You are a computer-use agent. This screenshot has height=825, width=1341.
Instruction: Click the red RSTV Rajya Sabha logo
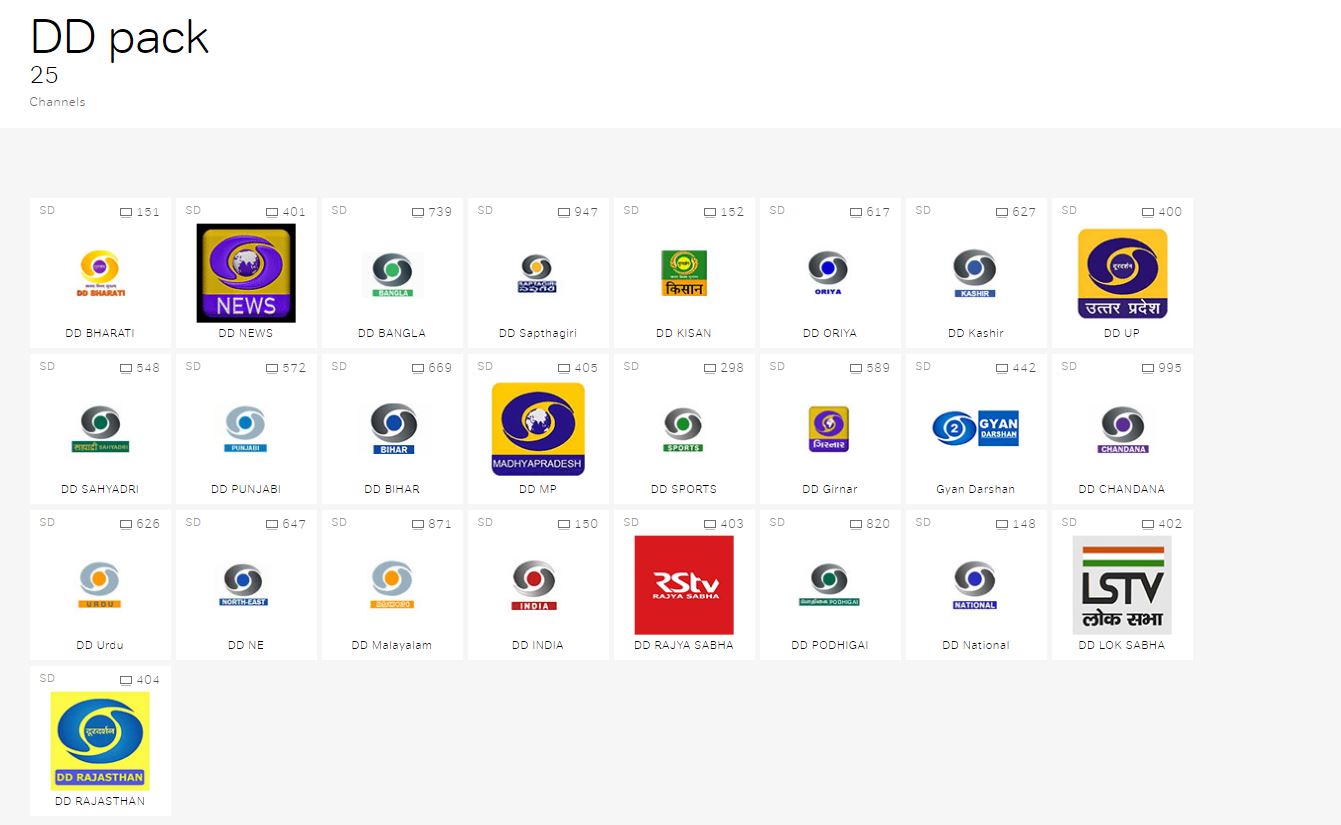[x=684, y=585]
